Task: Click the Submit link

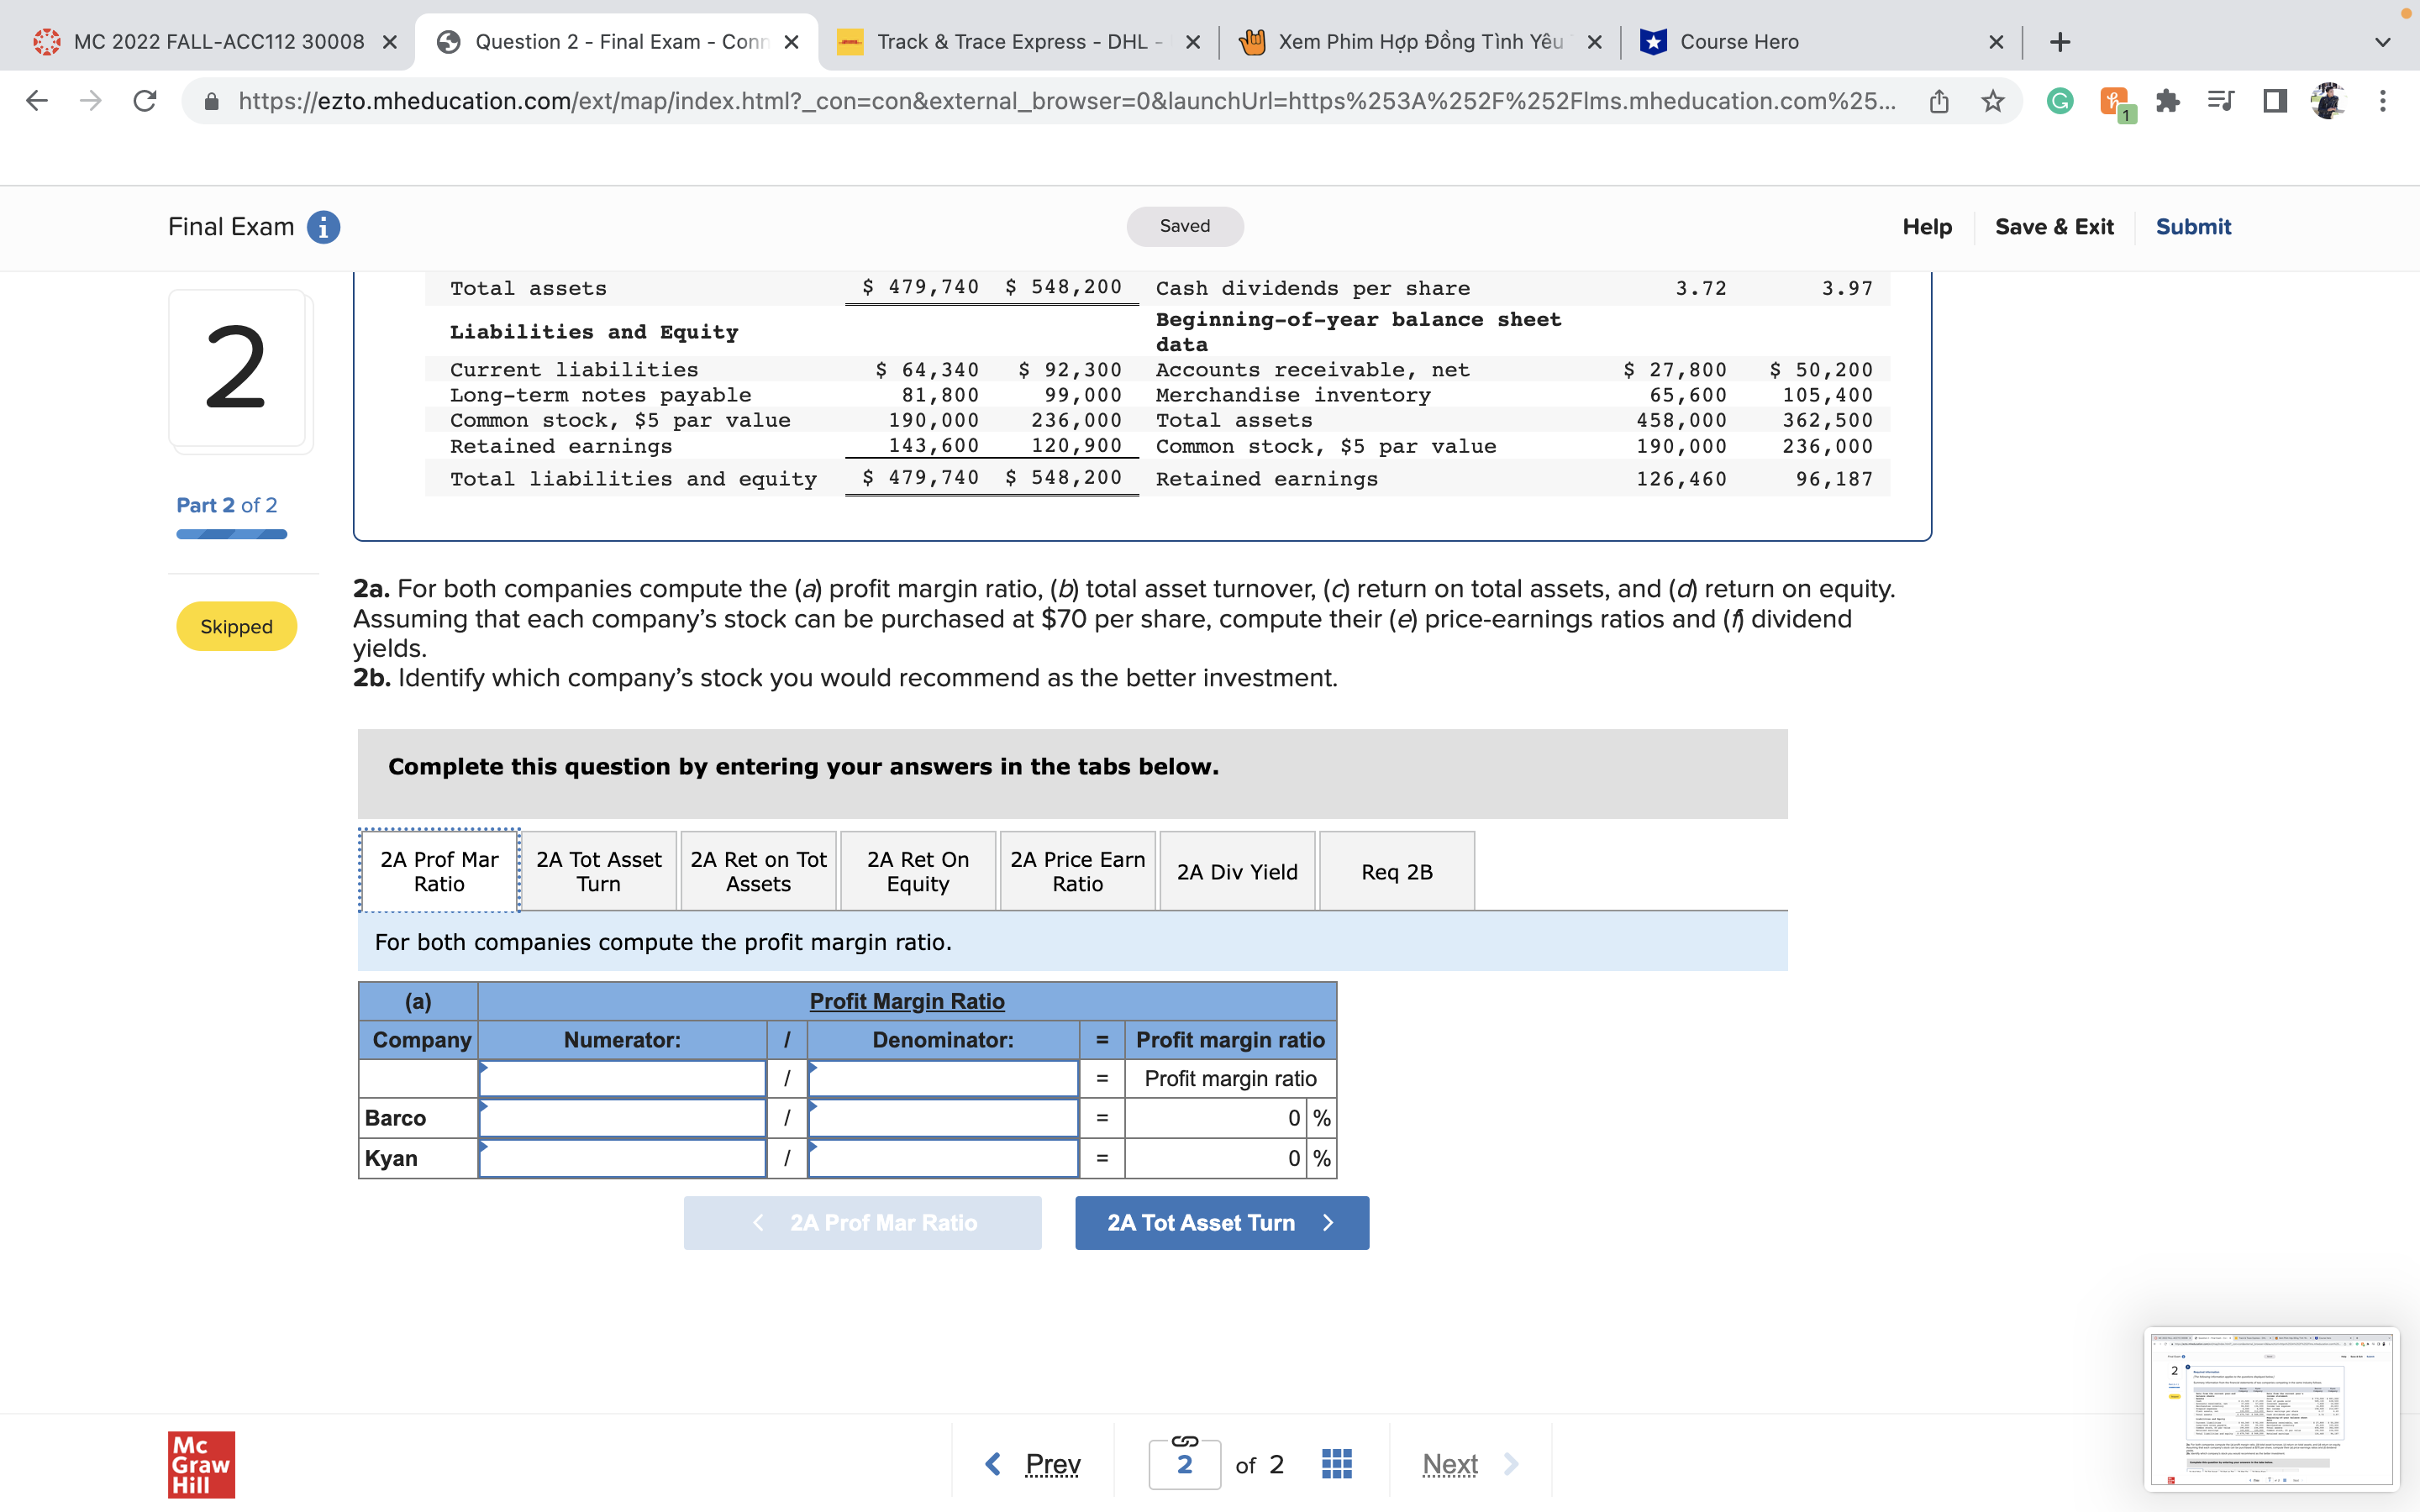Action: coord(2192,227)
